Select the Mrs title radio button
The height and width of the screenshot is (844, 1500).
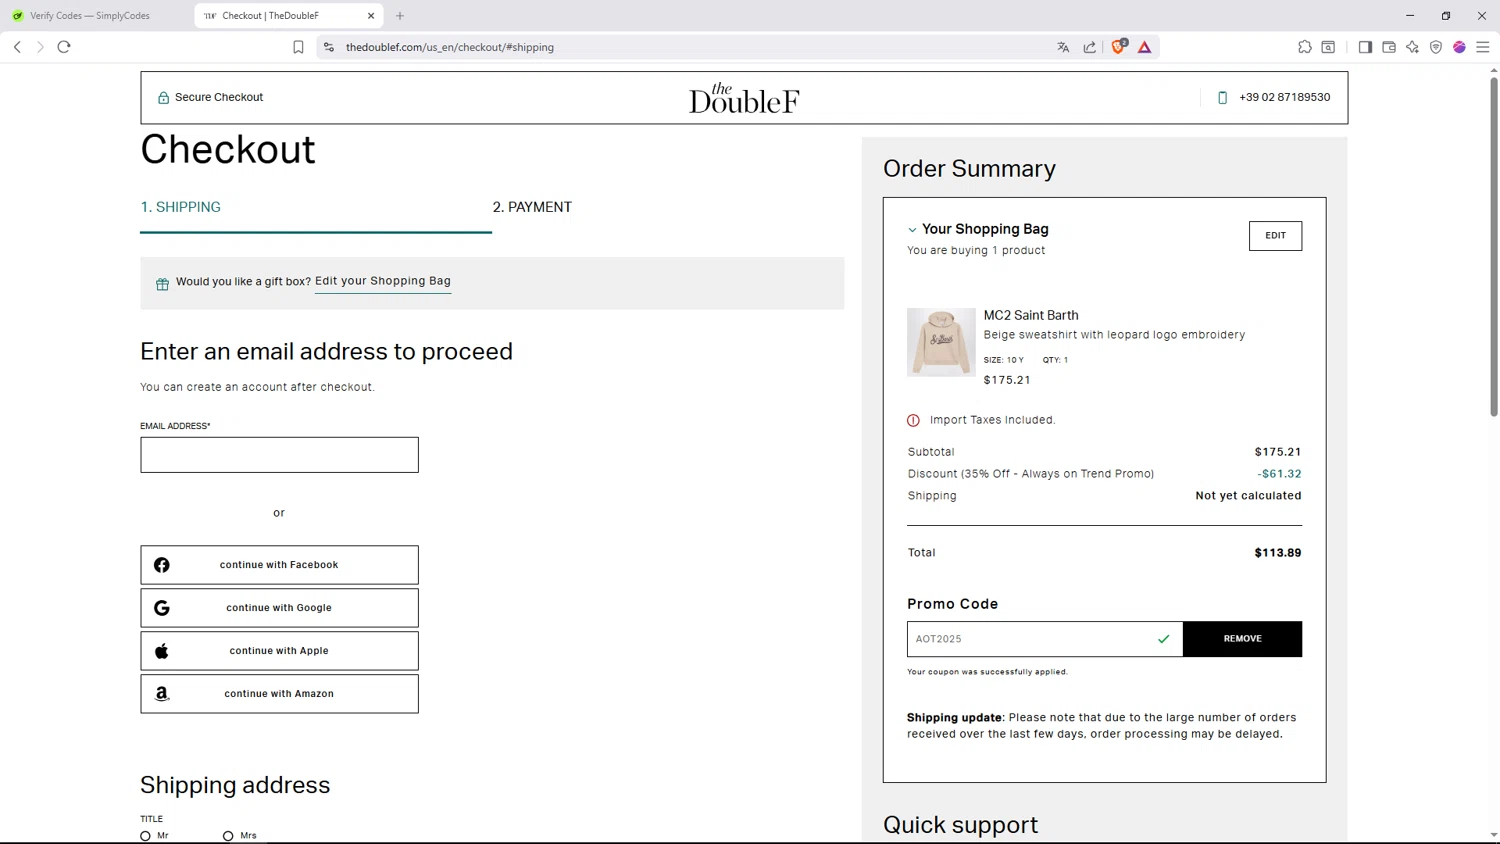pyautogui.click(x=228, y=836)
